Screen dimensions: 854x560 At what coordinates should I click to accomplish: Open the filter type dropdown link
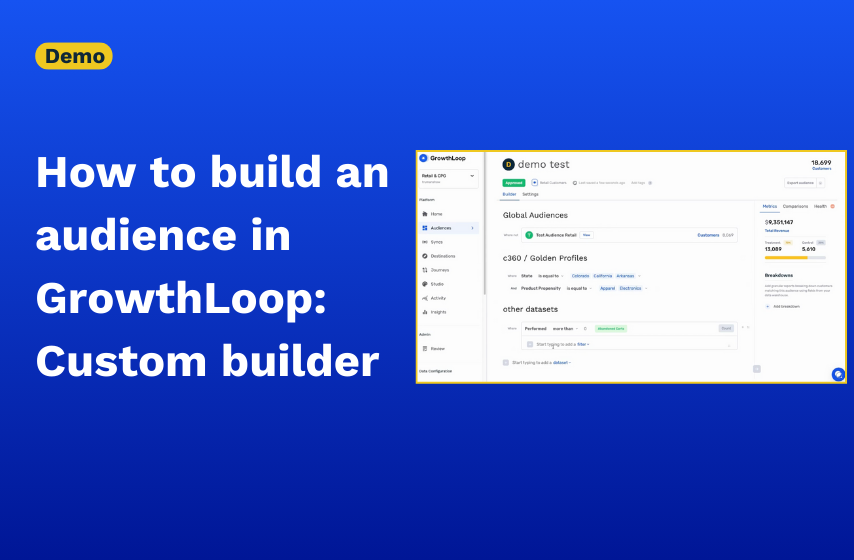(x=583, y=344)
